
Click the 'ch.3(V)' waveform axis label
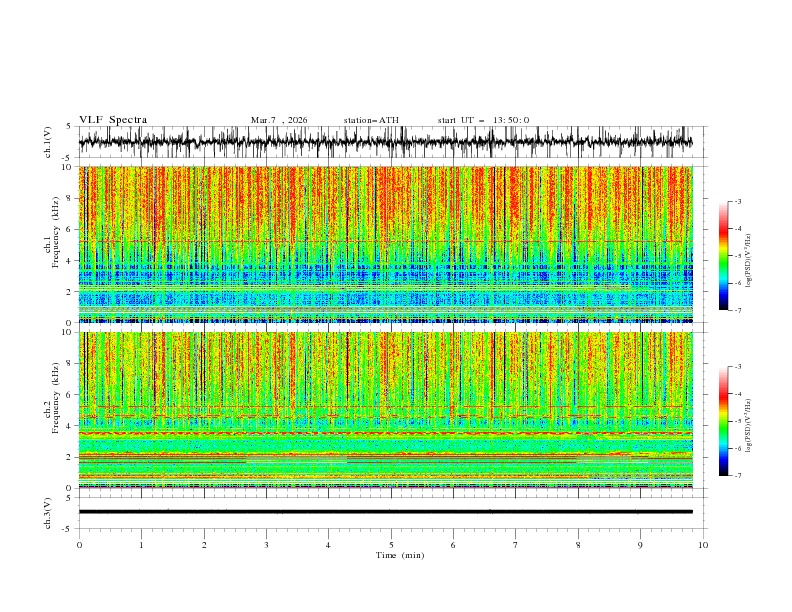click(x=48, y=513)
